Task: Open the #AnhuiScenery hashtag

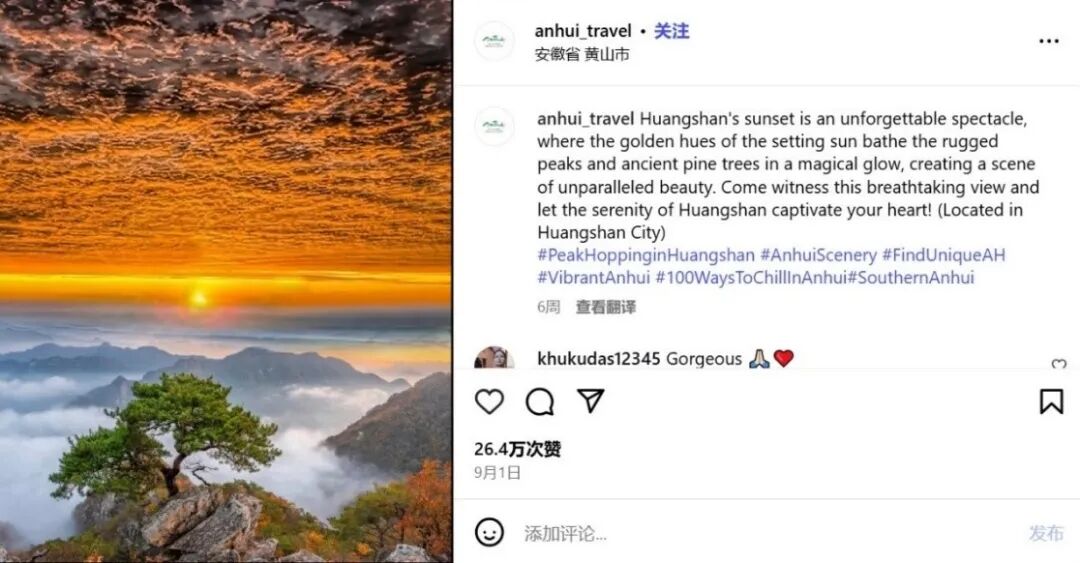Action: tap(818, 255)
